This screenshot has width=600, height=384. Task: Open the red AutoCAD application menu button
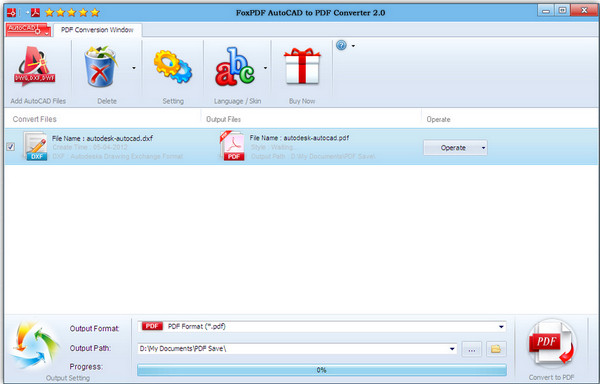(x=28, y=30)
